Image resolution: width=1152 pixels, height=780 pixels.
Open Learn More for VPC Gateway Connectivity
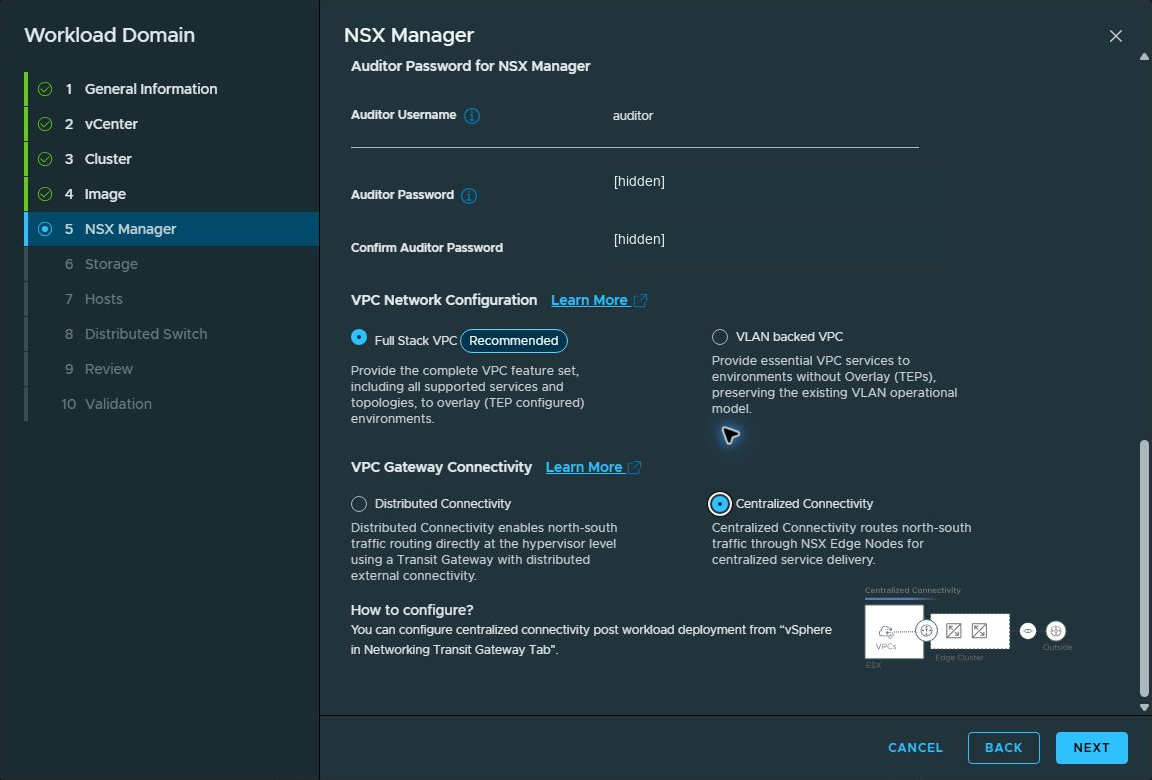click(584, 467)
